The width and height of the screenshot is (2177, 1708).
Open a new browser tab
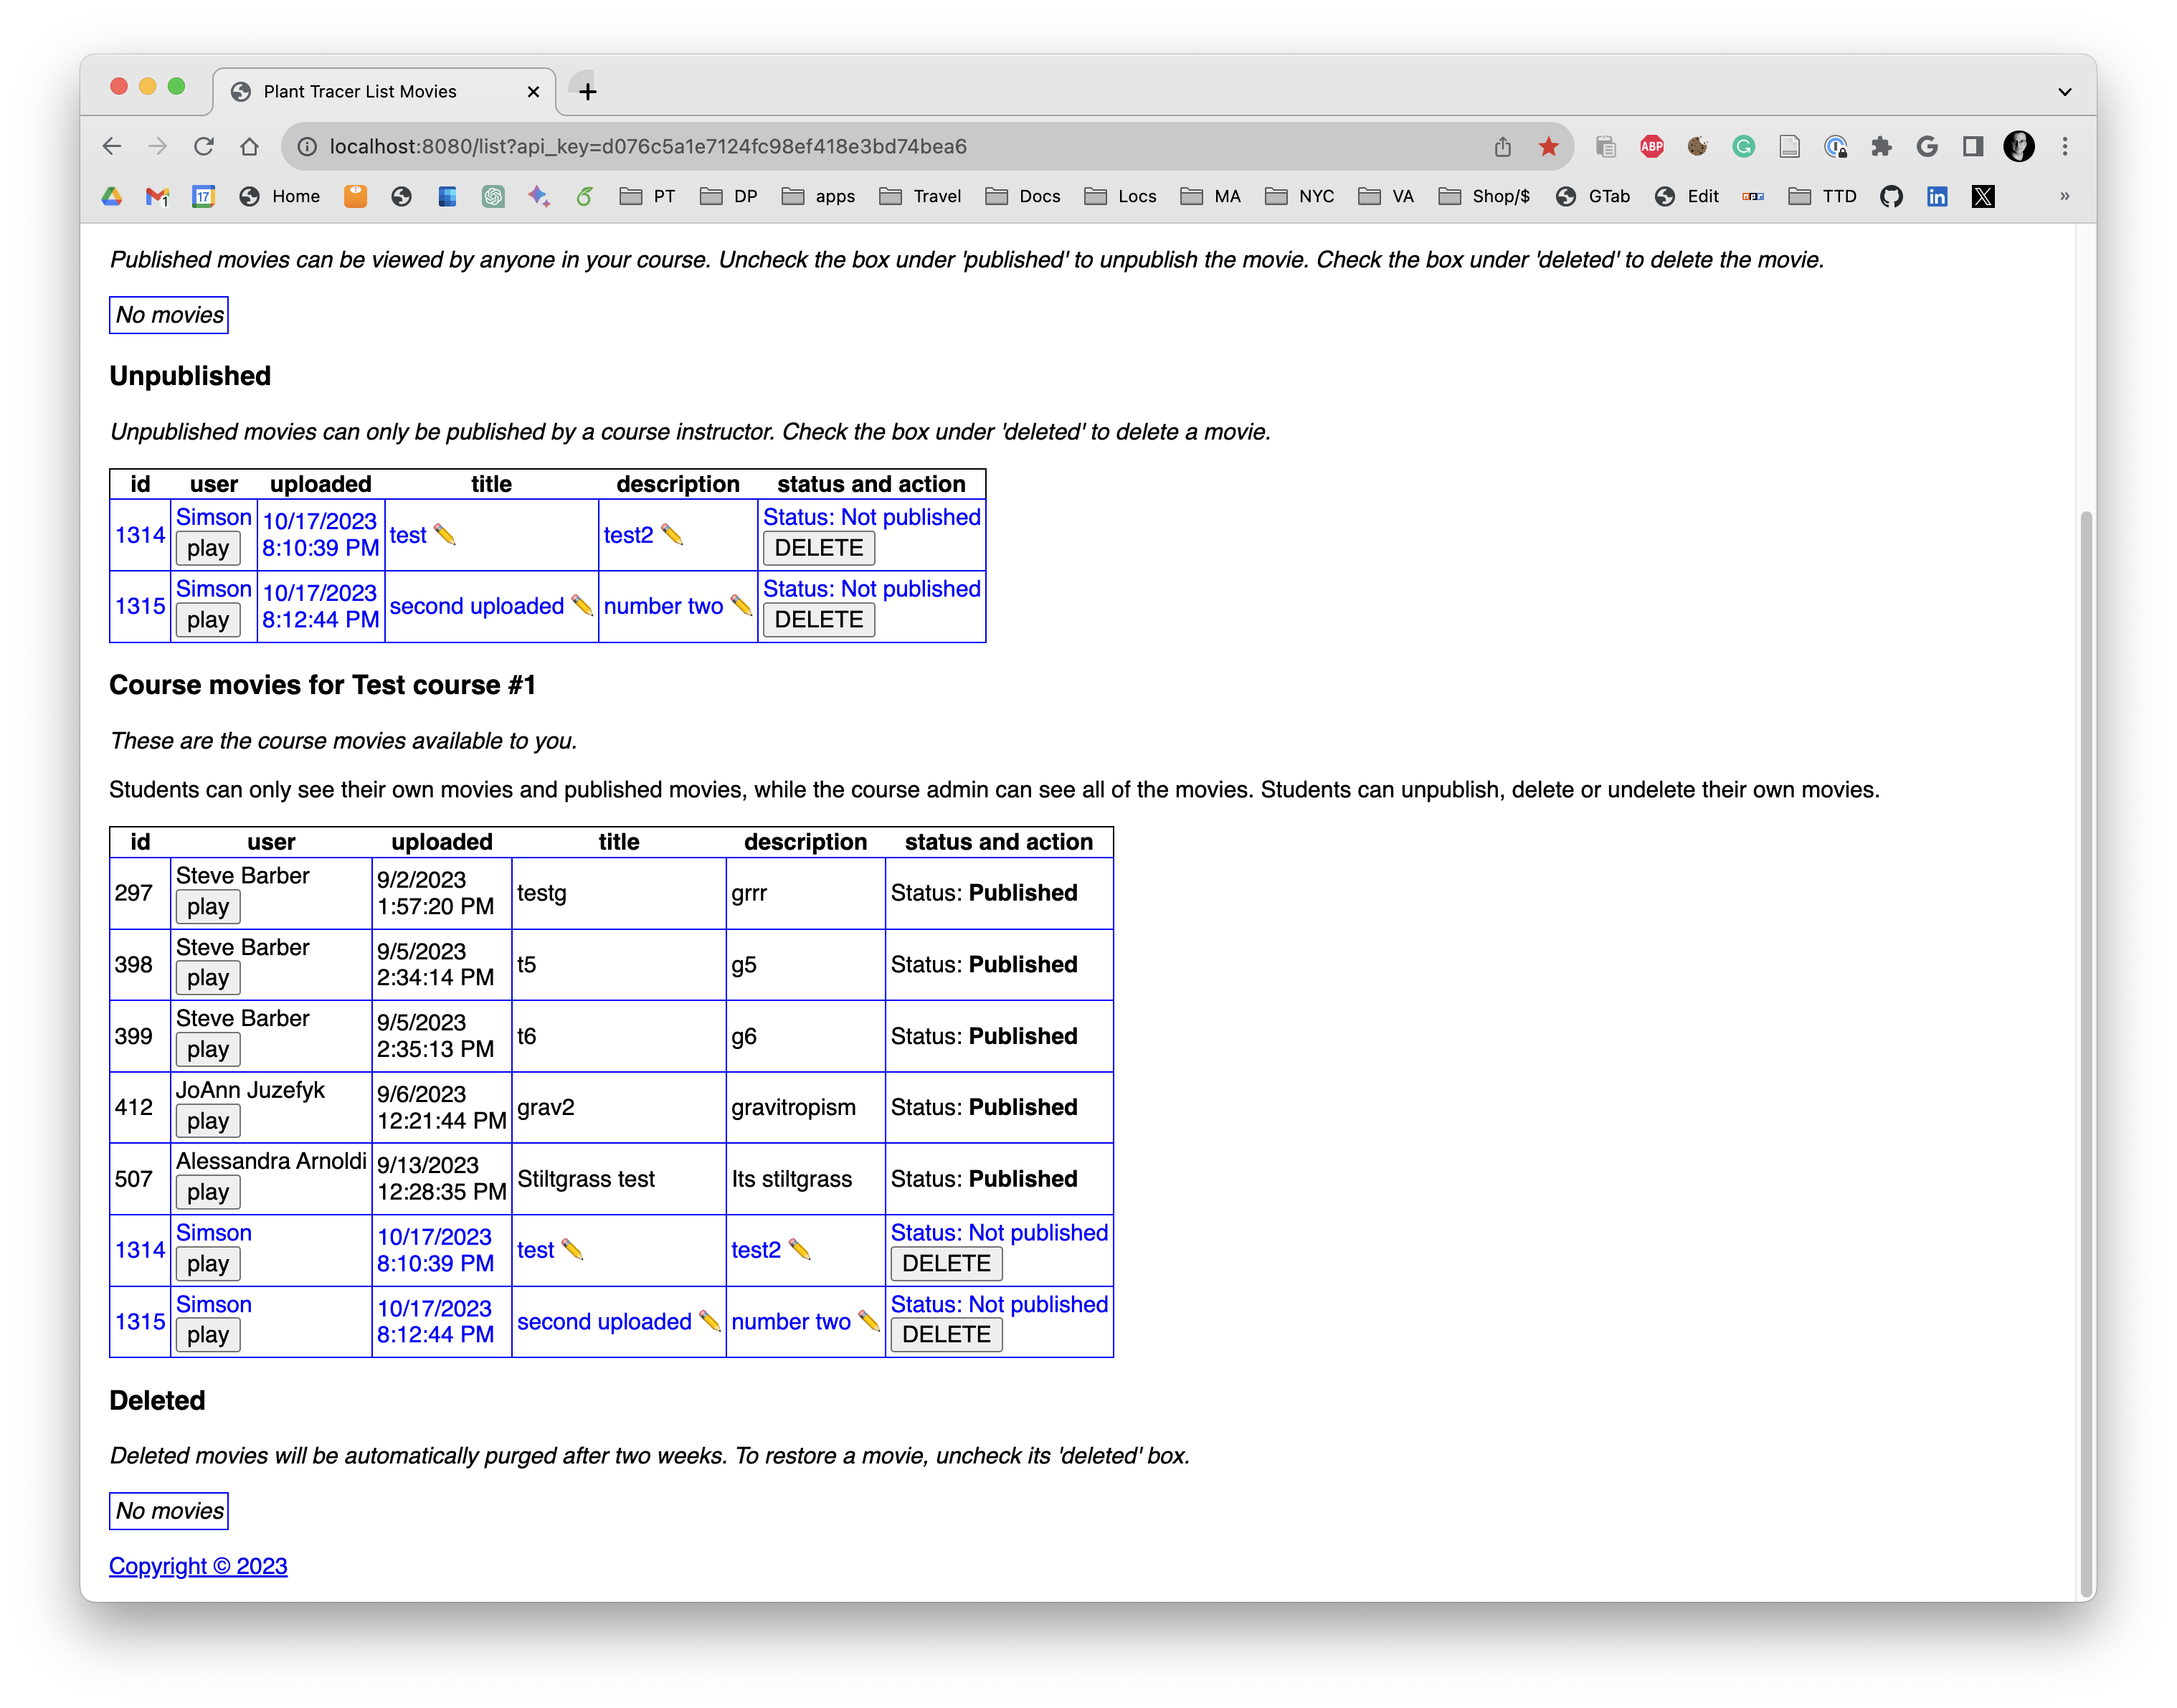[x=588, y=91]
